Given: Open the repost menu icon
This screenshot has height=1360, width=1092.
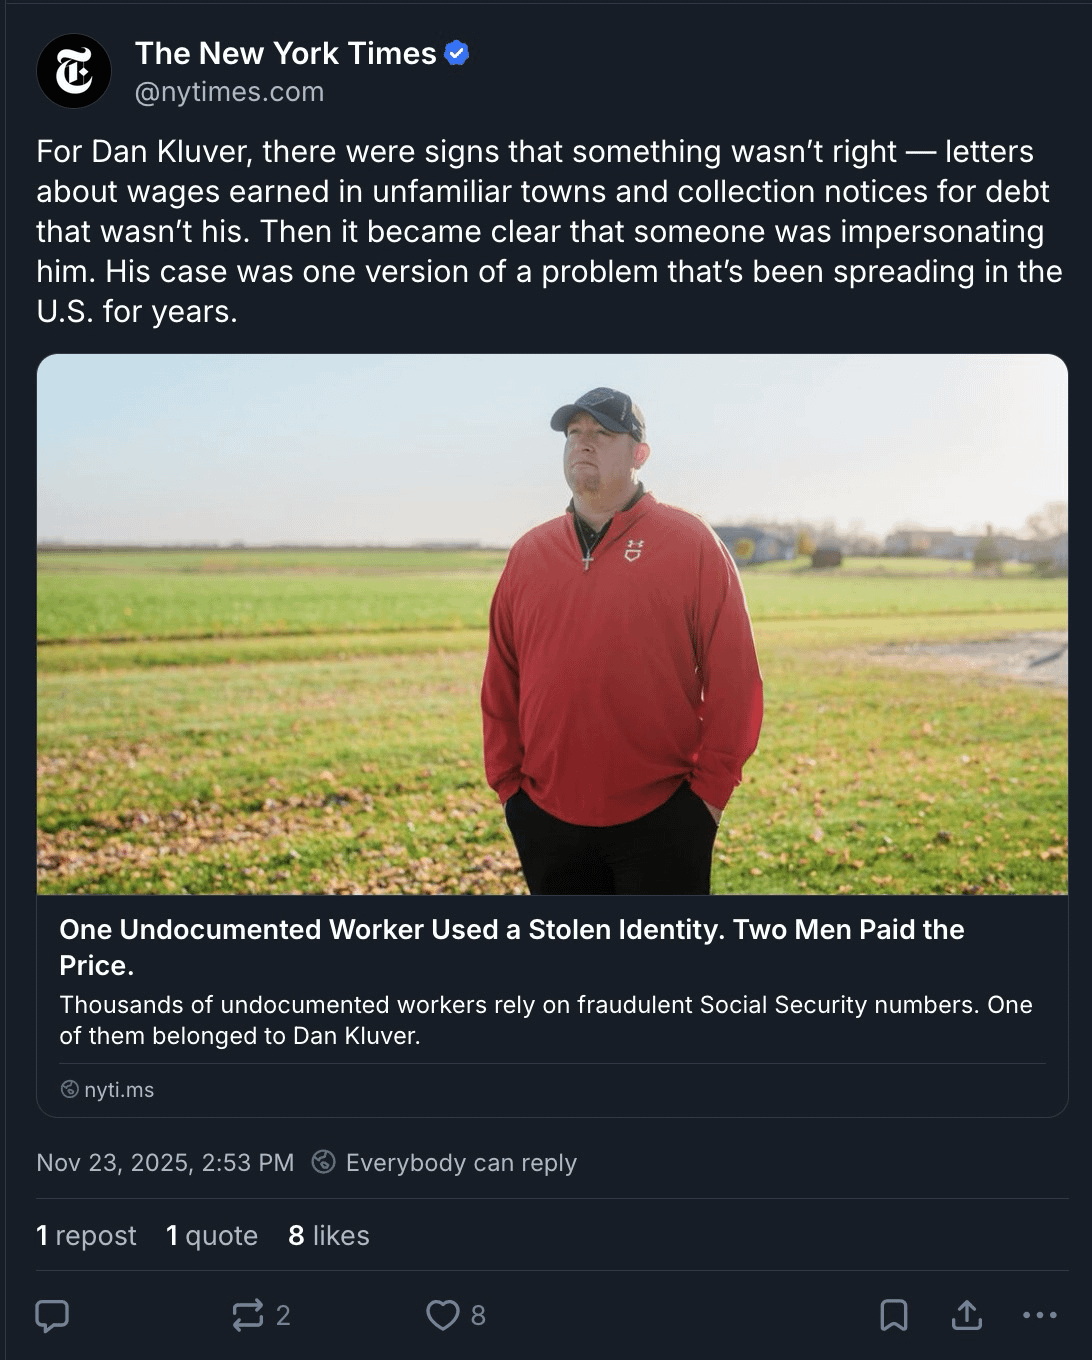Looking at the screenshot, I should [248, 1315].
